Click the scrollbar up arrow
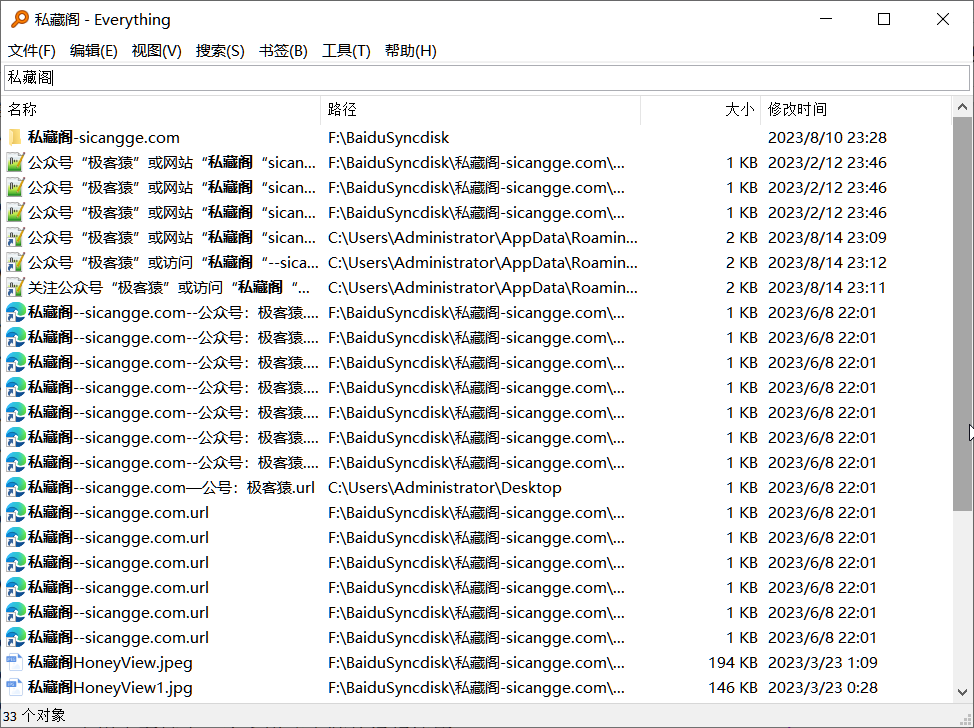This screenshot has width=974, height=728. pyautogui.click(x=962, y=107)
